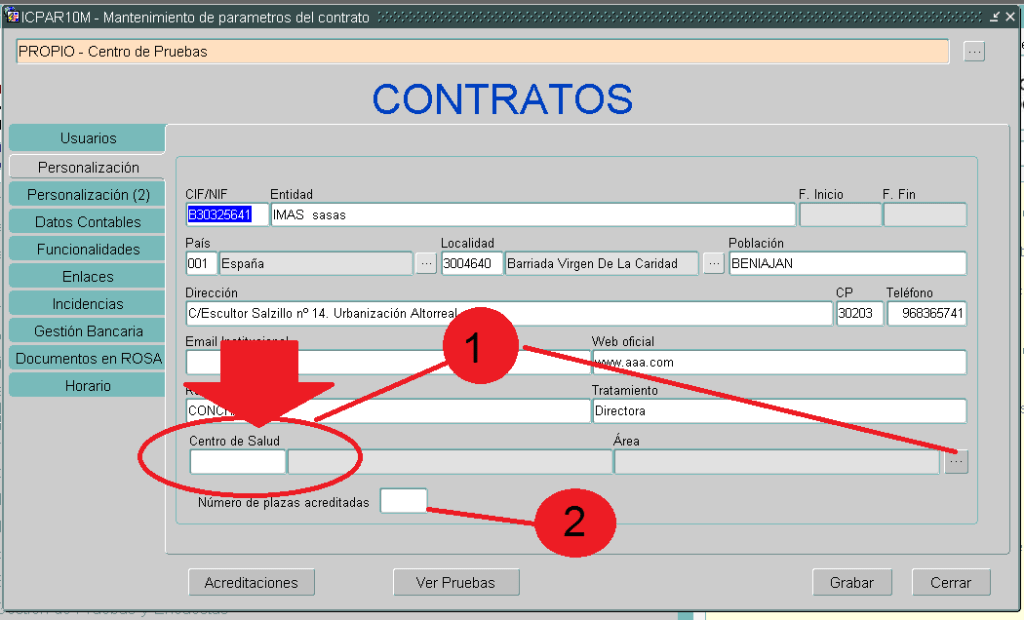Open the ellipsis button beside PROPIO centro field
Image resolution: width=1024 pixels, height=620 pixels.
point(974,52)
